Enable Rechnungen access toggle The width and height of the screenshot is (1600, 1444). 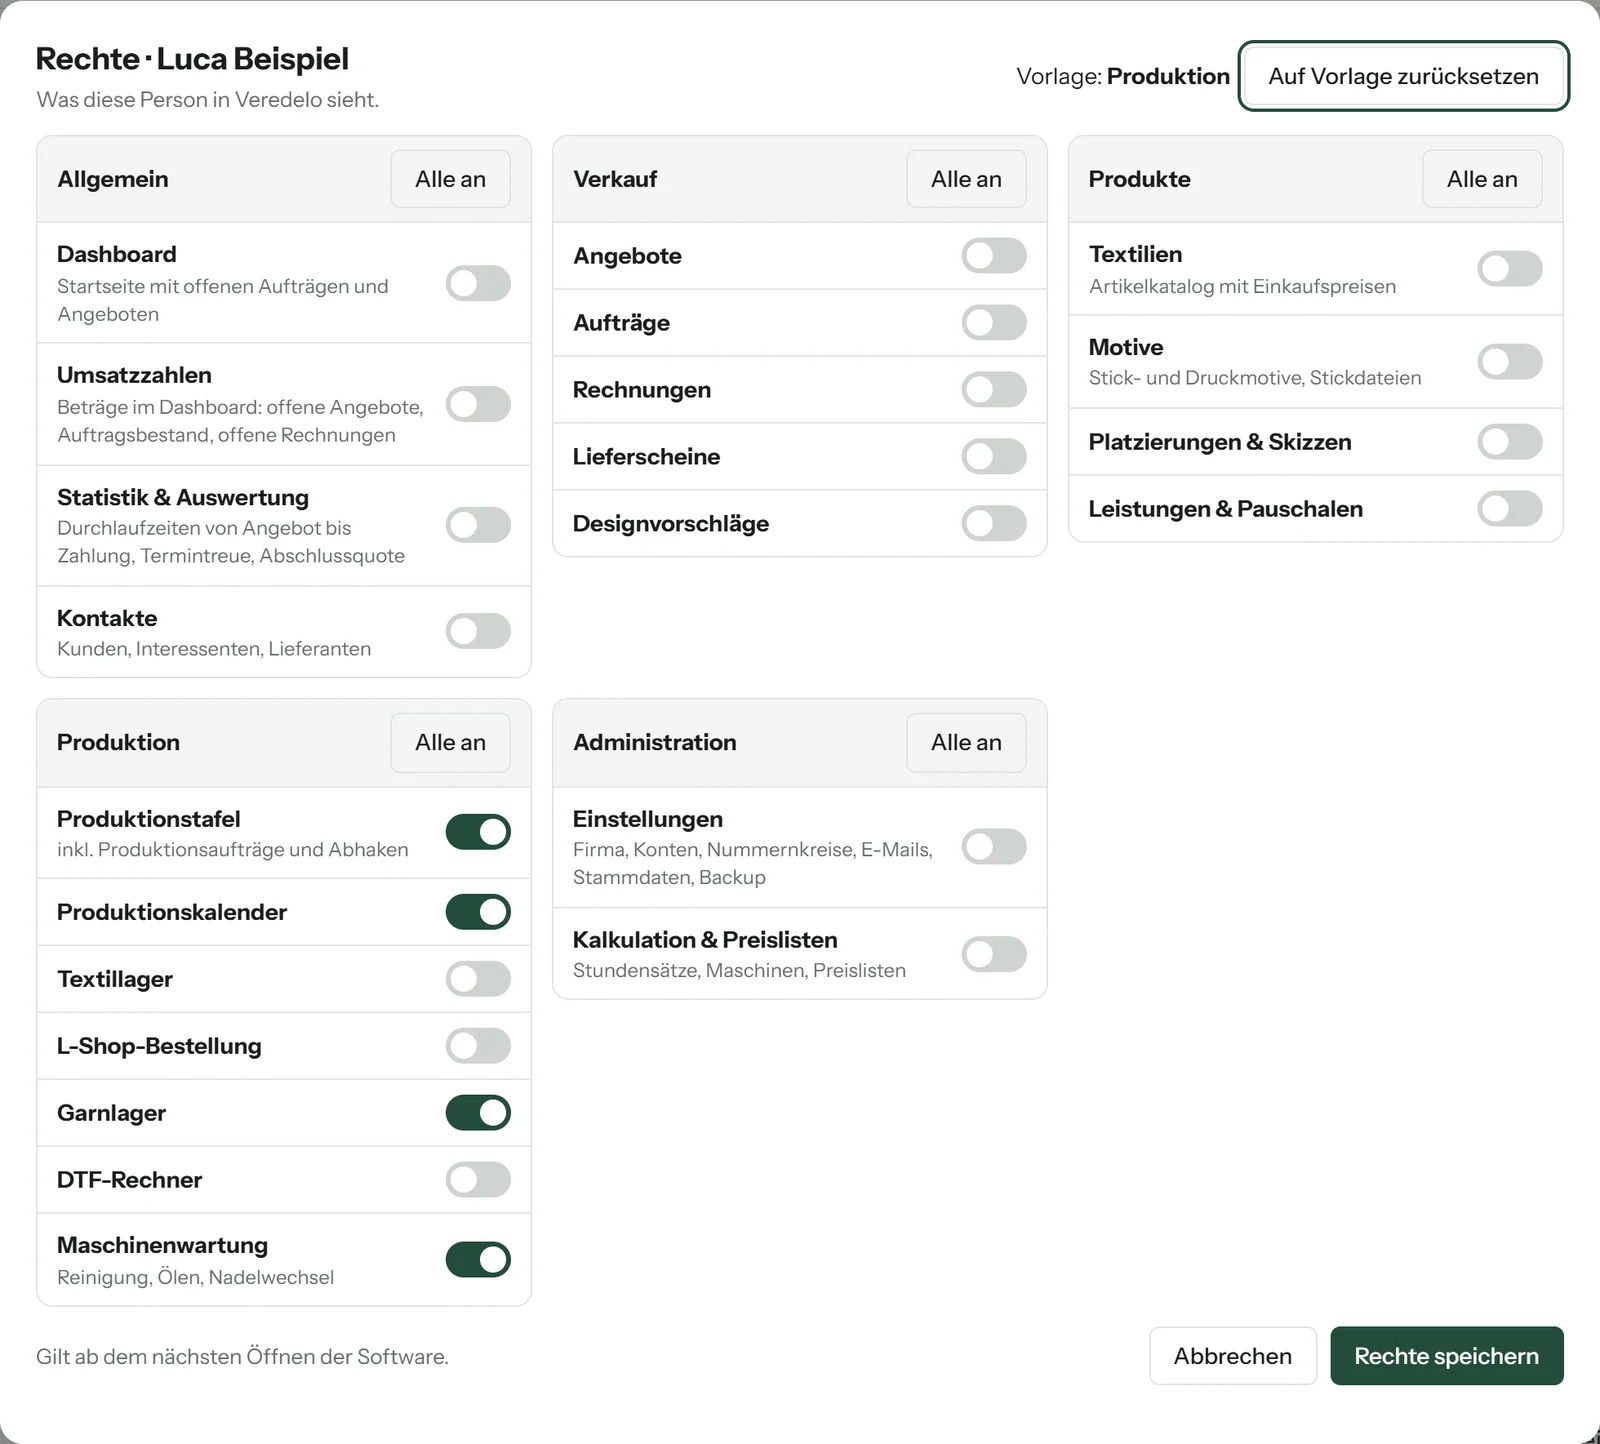click(x=994, y=390)
